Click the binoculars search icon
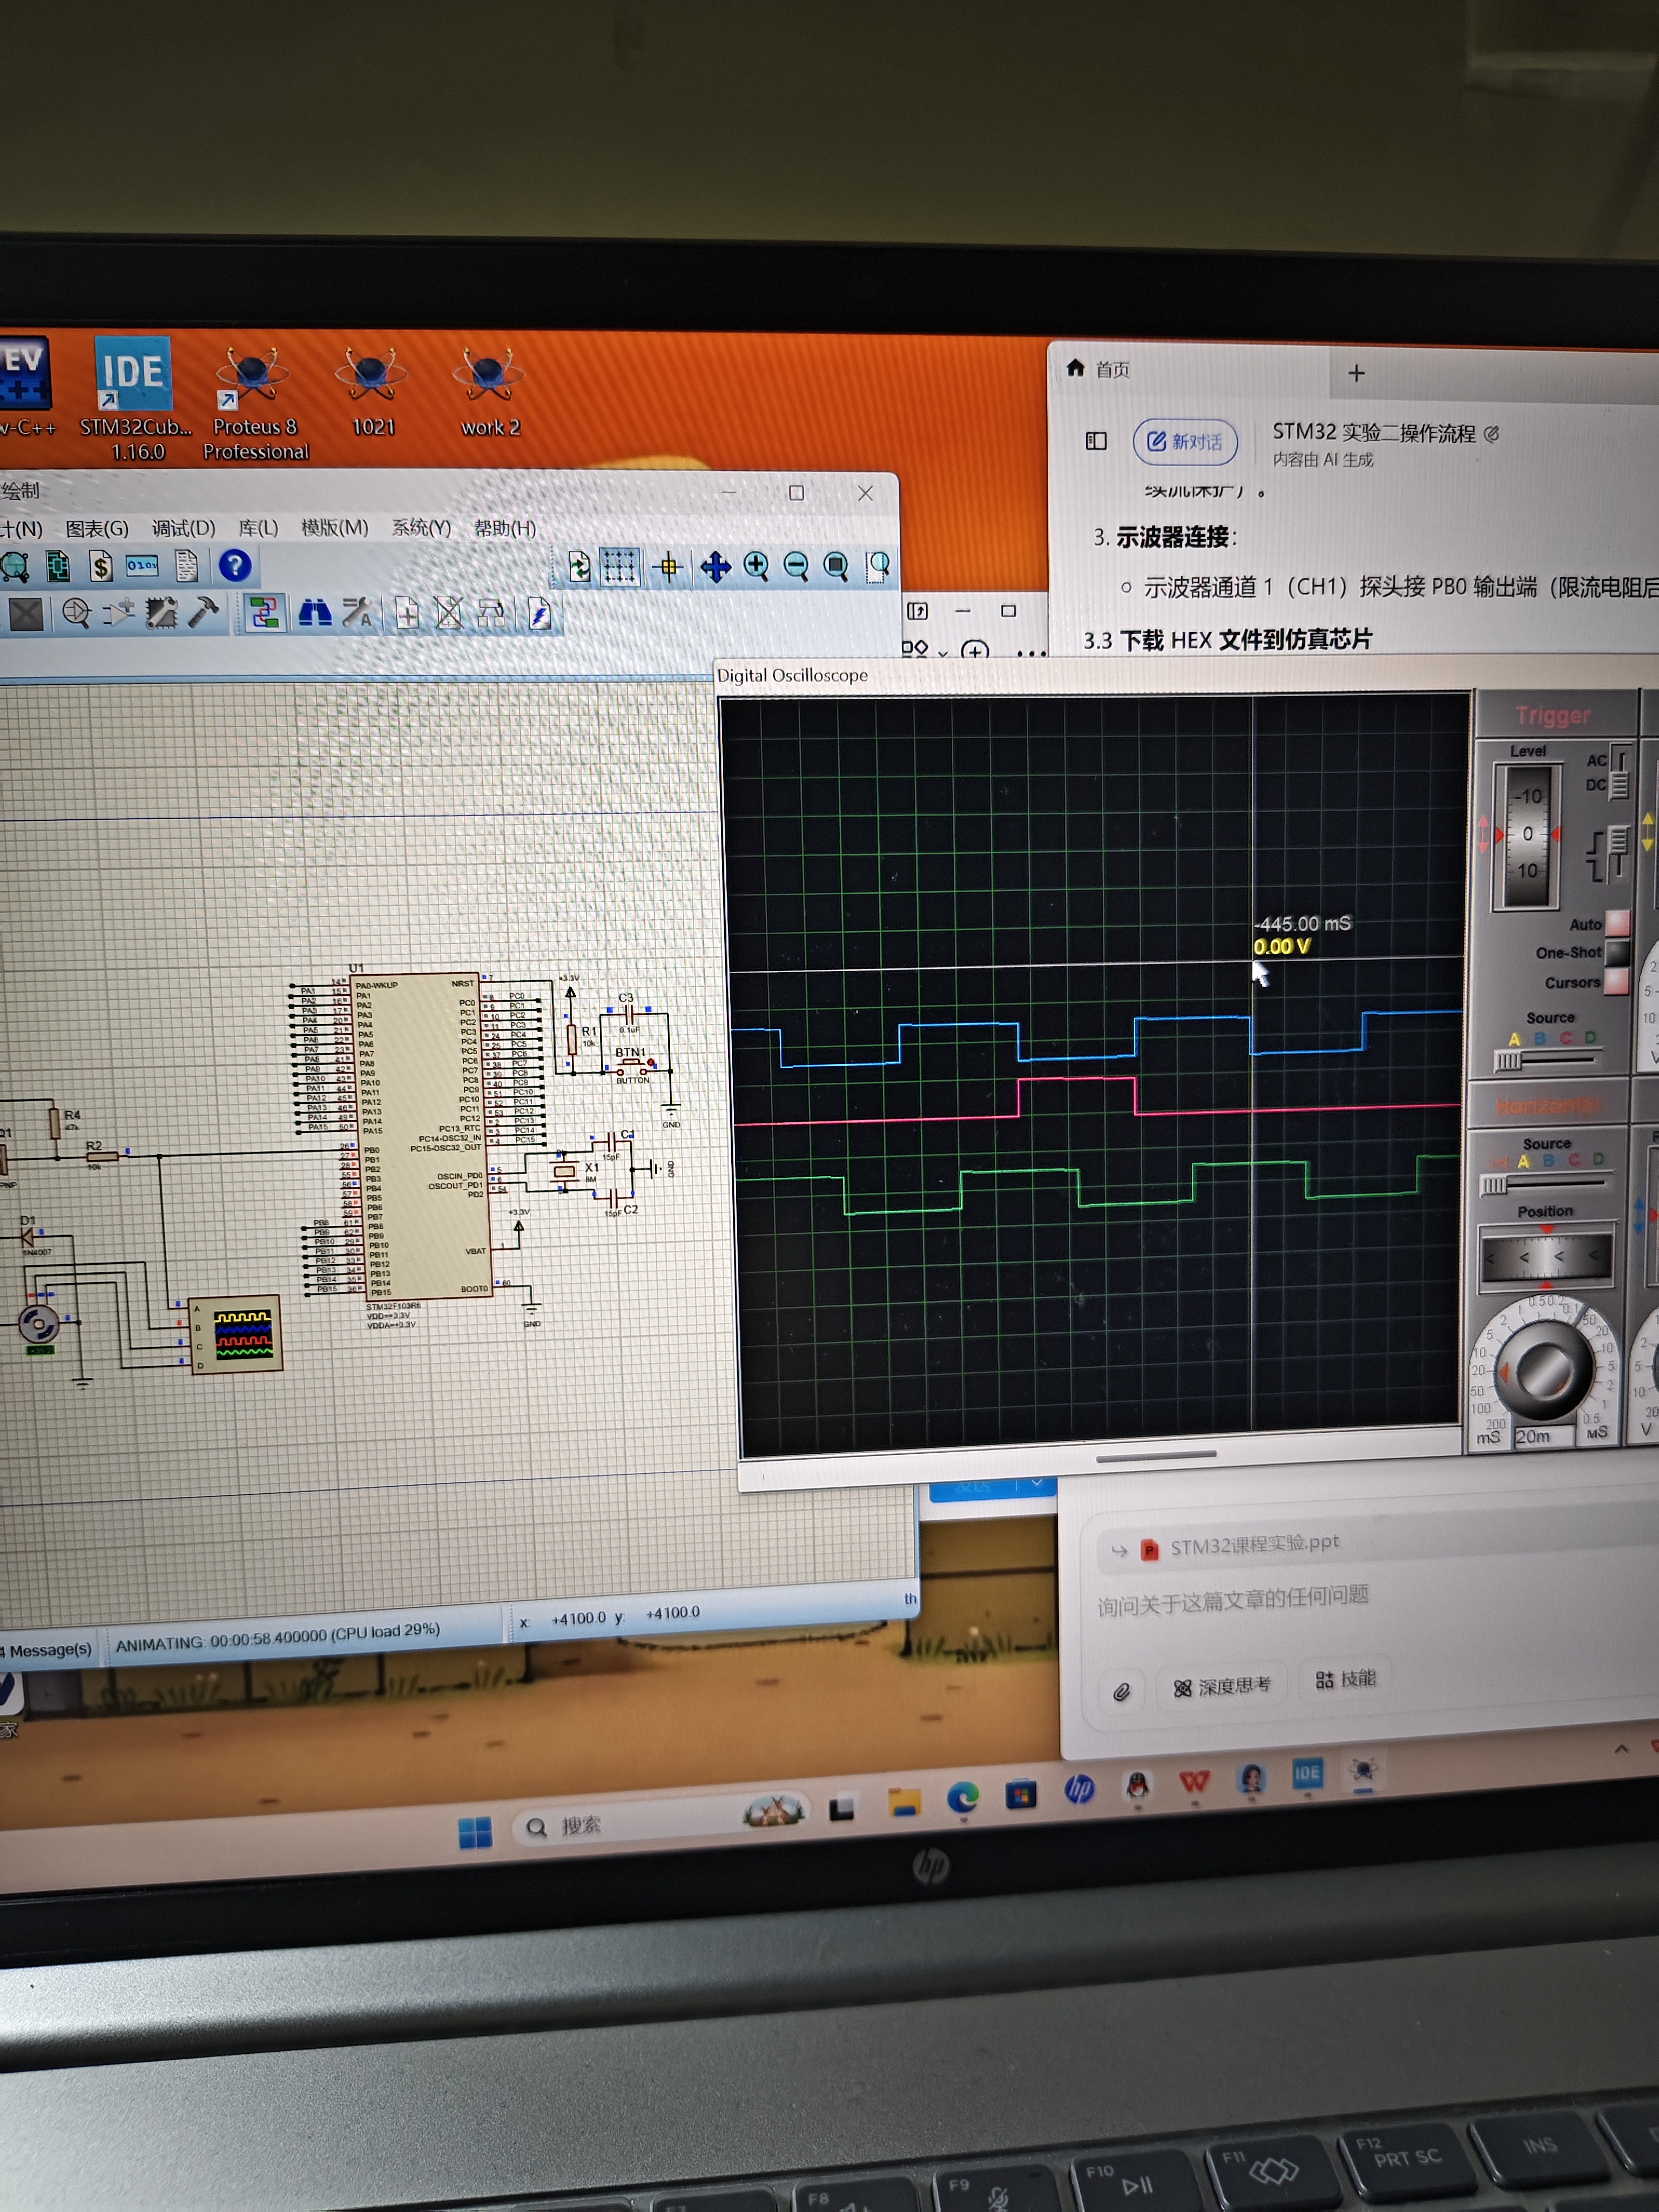 click(315, 613)
